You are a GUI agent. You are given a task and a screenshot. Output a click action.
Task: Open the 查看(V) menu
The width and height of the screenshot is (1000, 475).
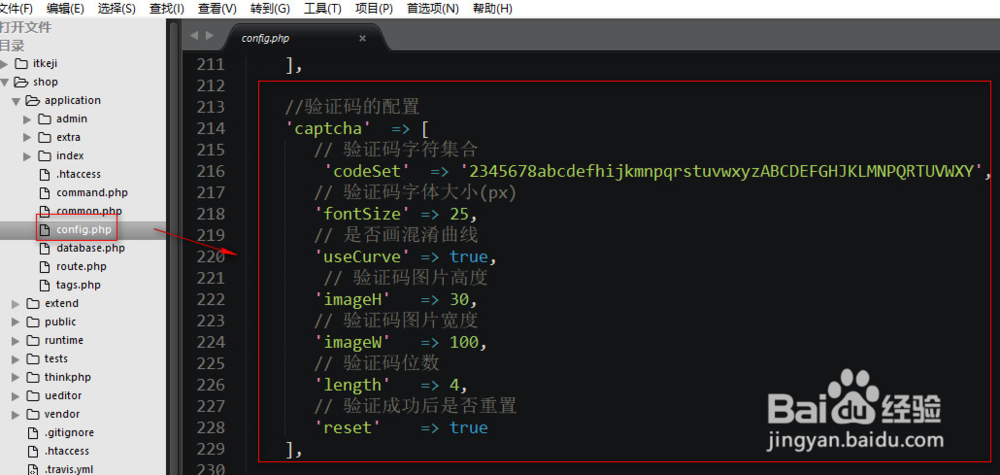pos(217,9)
